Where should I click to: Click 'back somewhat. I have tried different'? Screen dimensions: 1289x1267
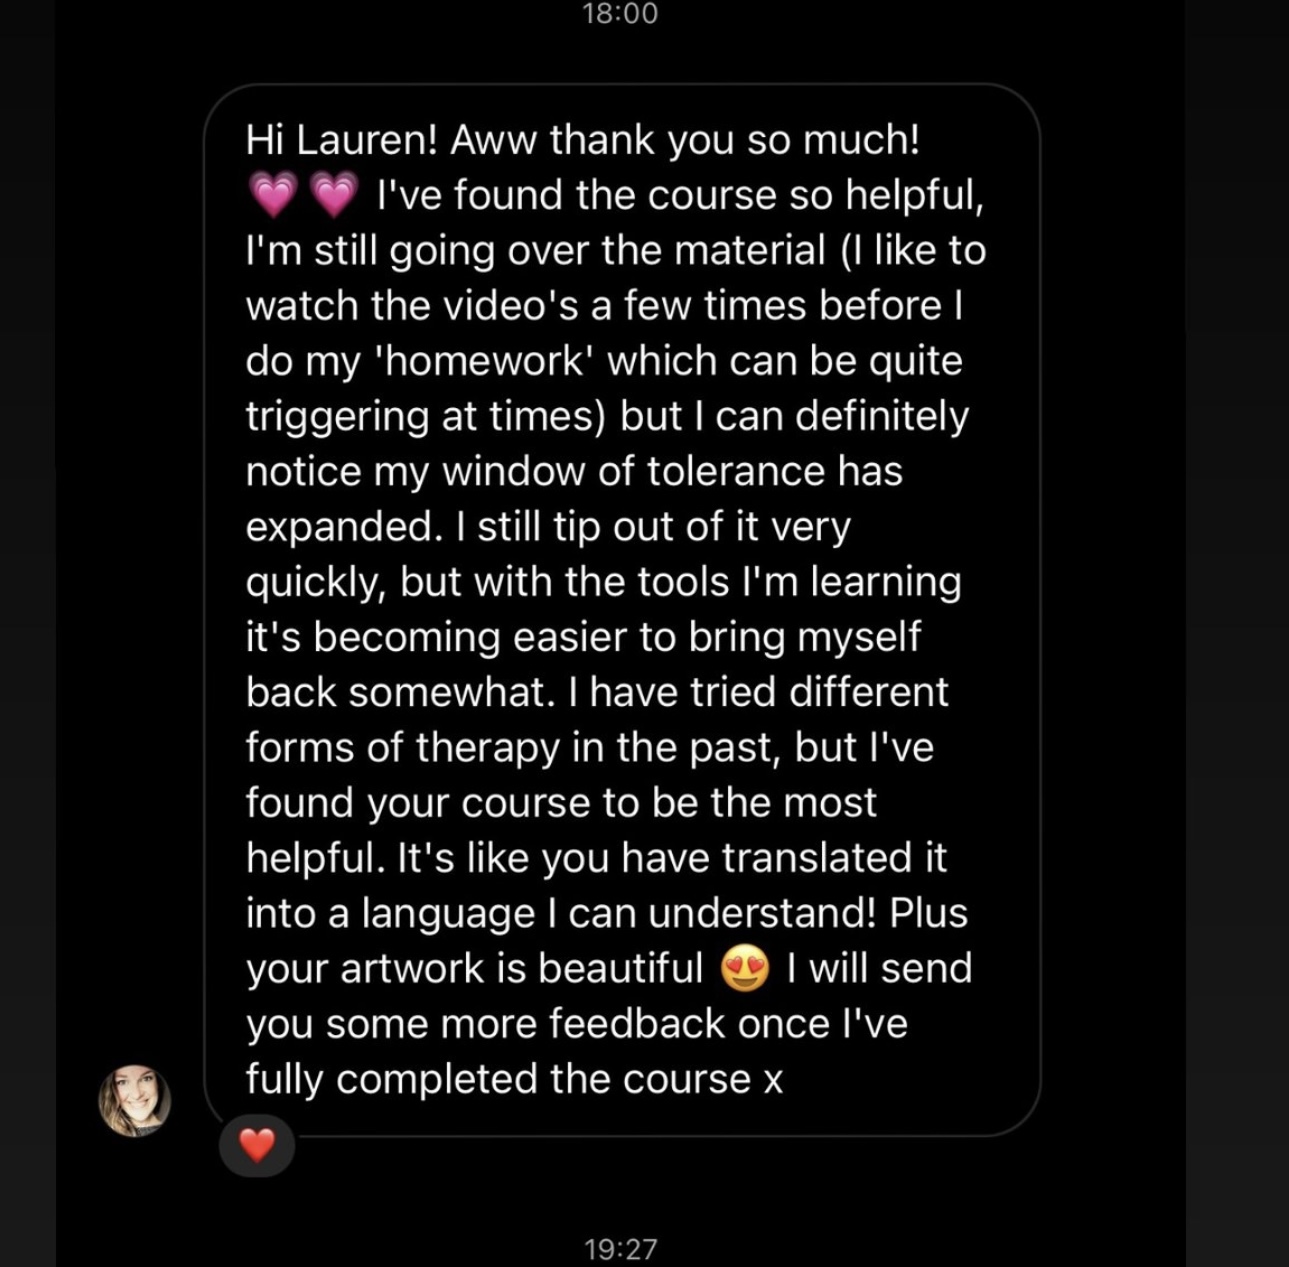coord(597,692)
